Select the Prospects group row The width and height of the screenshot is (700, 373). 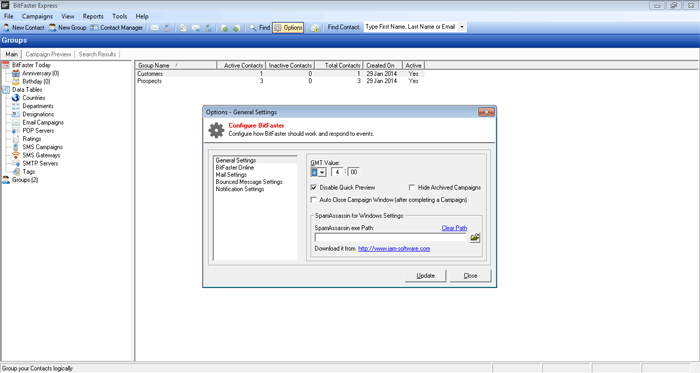tap(280, 81)
